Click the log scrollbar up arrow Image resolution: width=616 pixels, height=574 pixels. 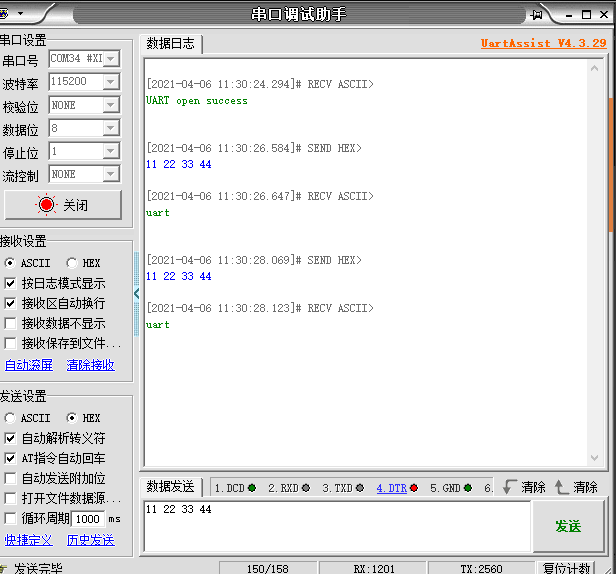(594, 69)
